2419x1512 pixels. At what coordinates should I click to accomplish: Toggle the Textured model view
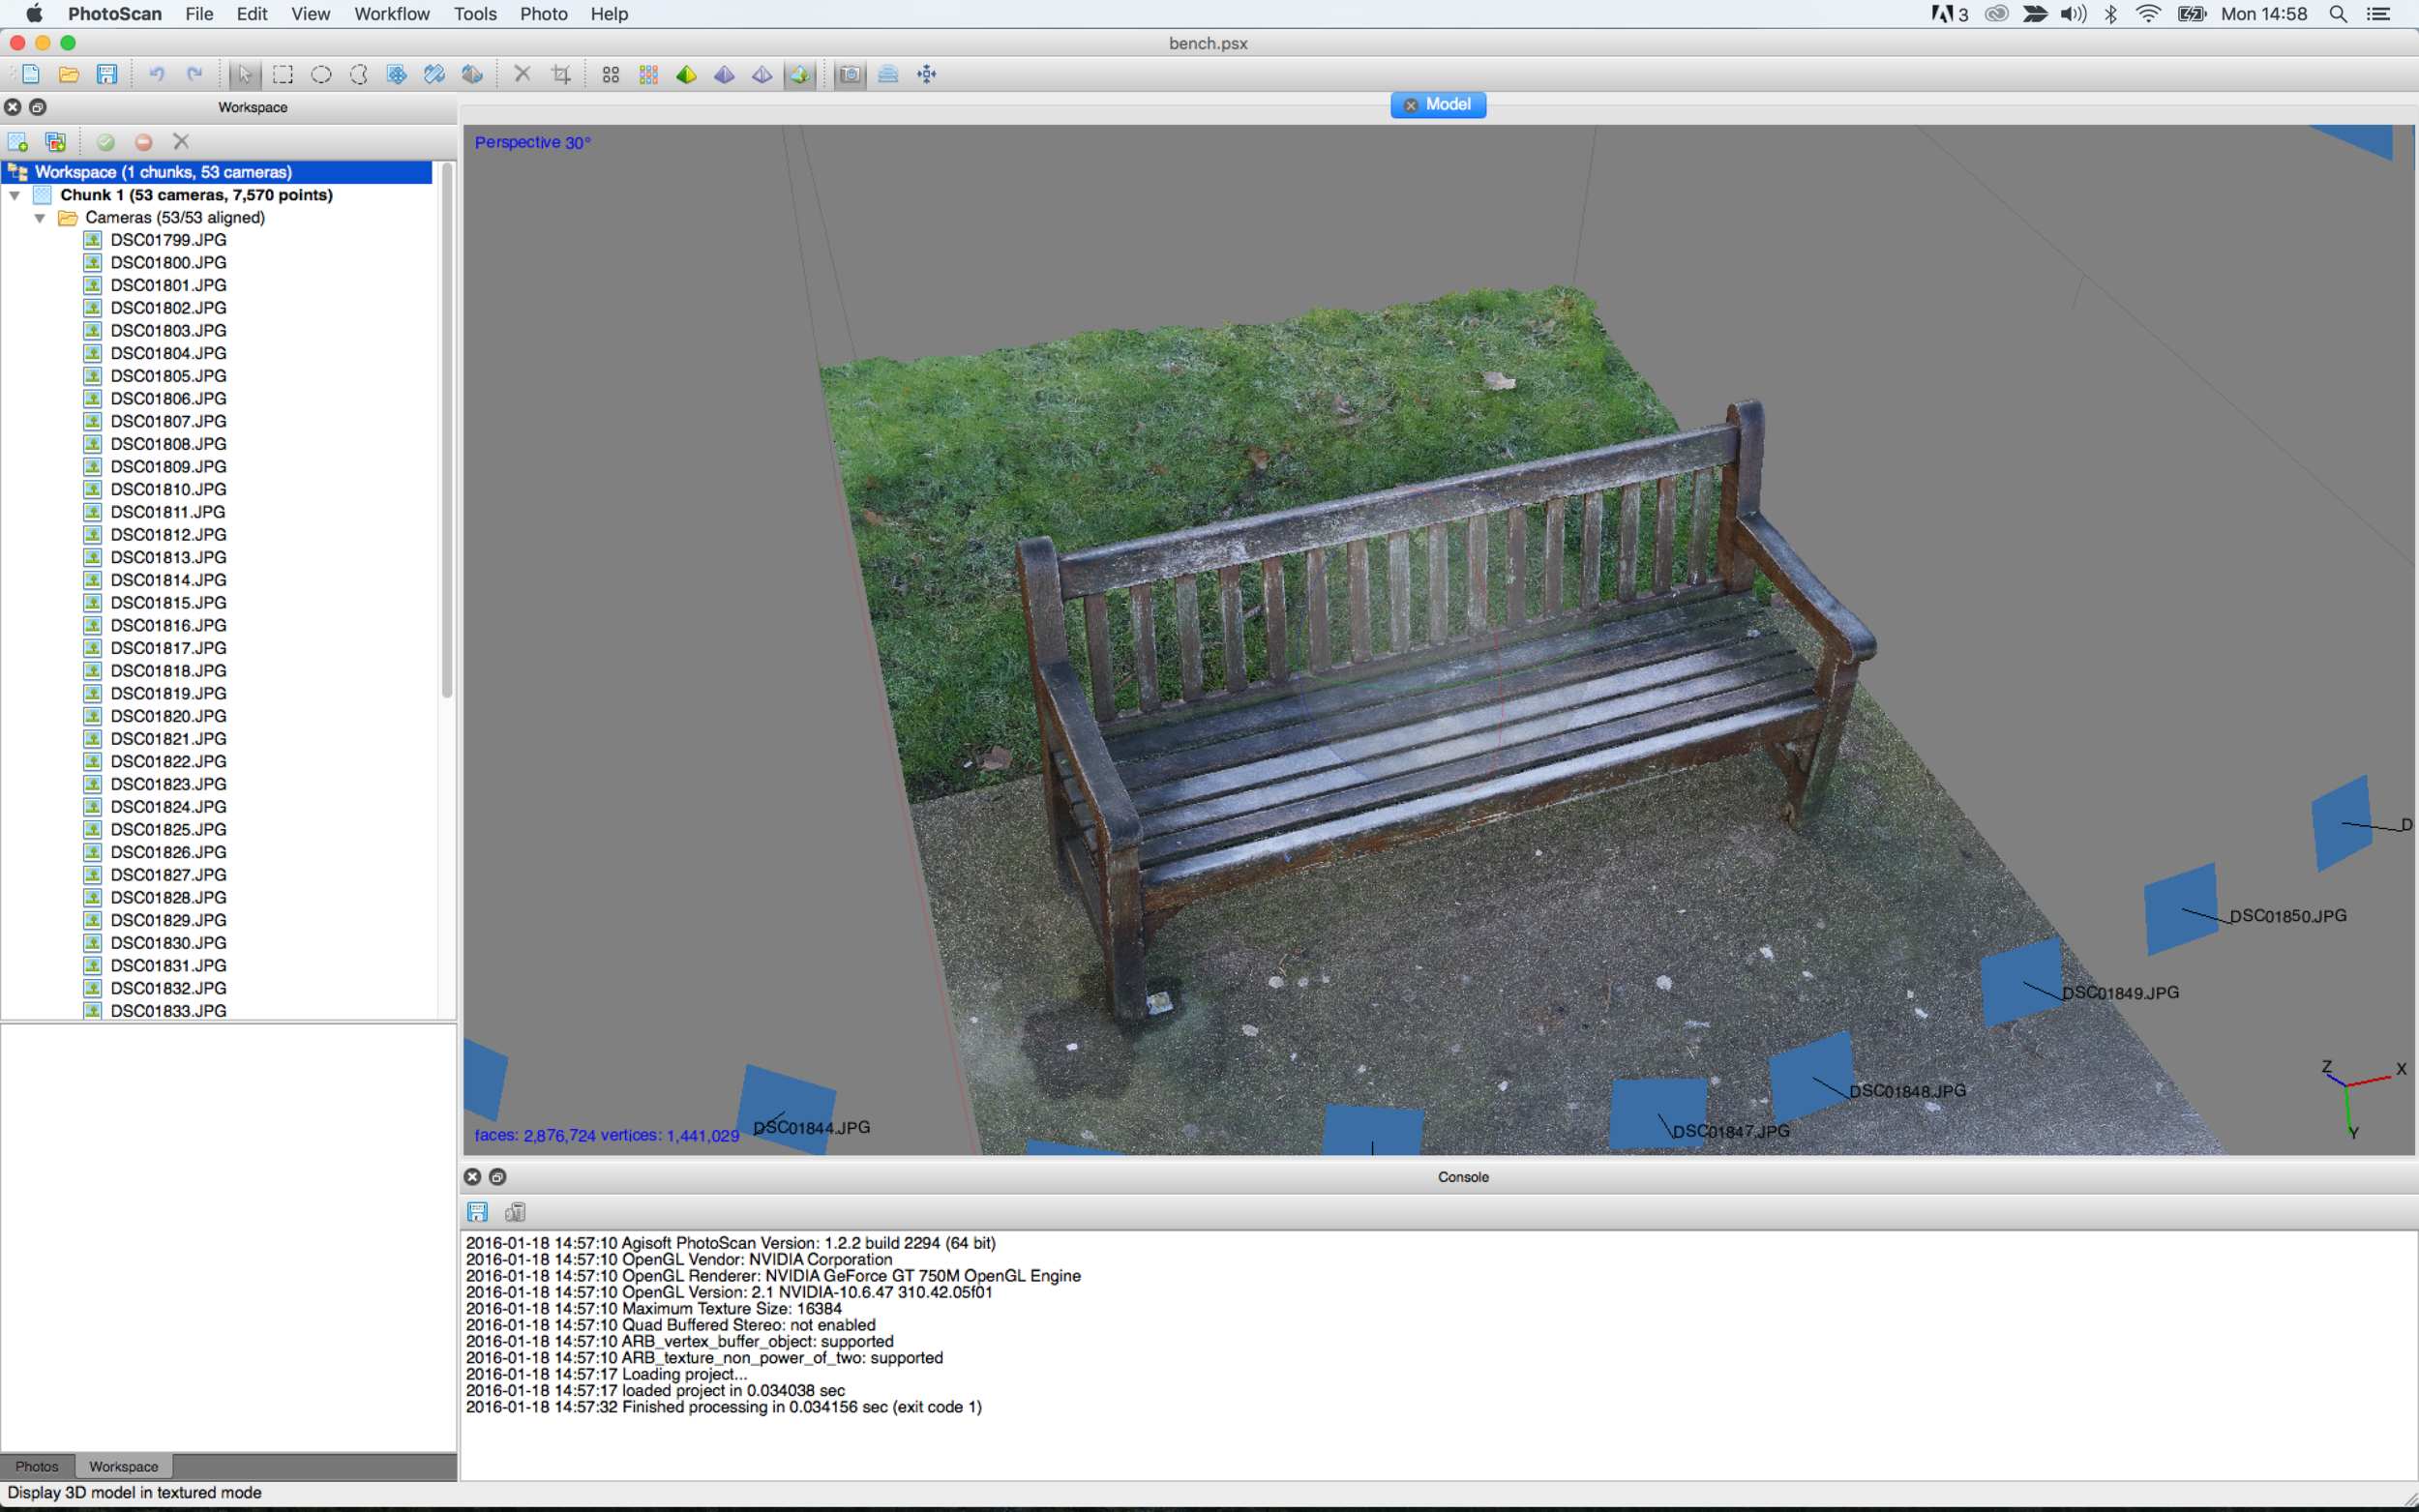click(x=800, y=74)
